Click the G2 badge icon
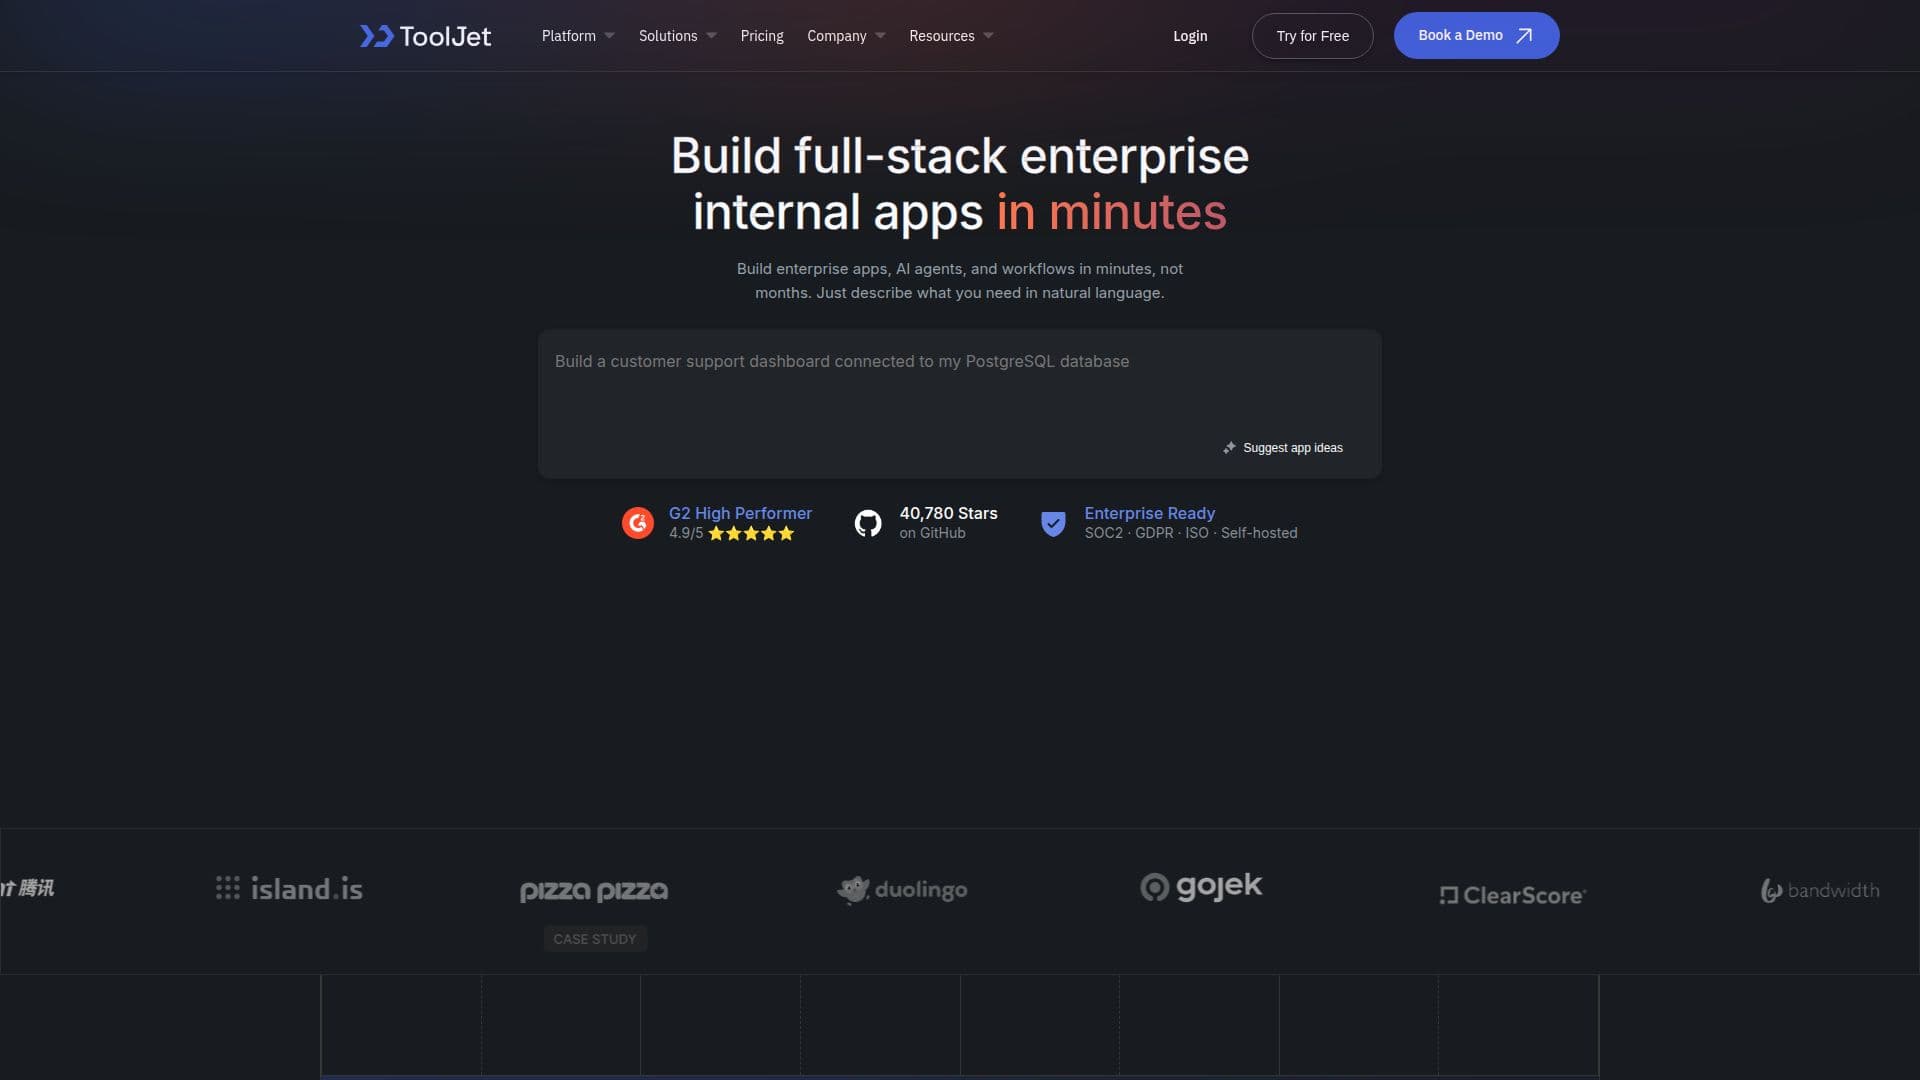Viewport: 1920px width, 1080px height. [638, 522]
